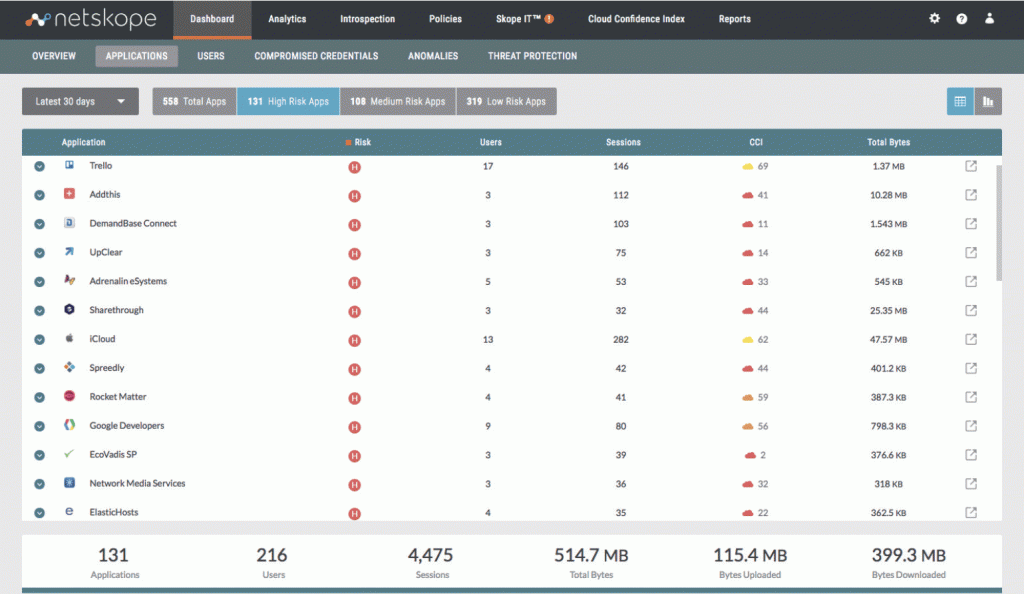The image size is (1024, 594).
Task: Go to the Dashboard menu item
Action: [212, 19]
